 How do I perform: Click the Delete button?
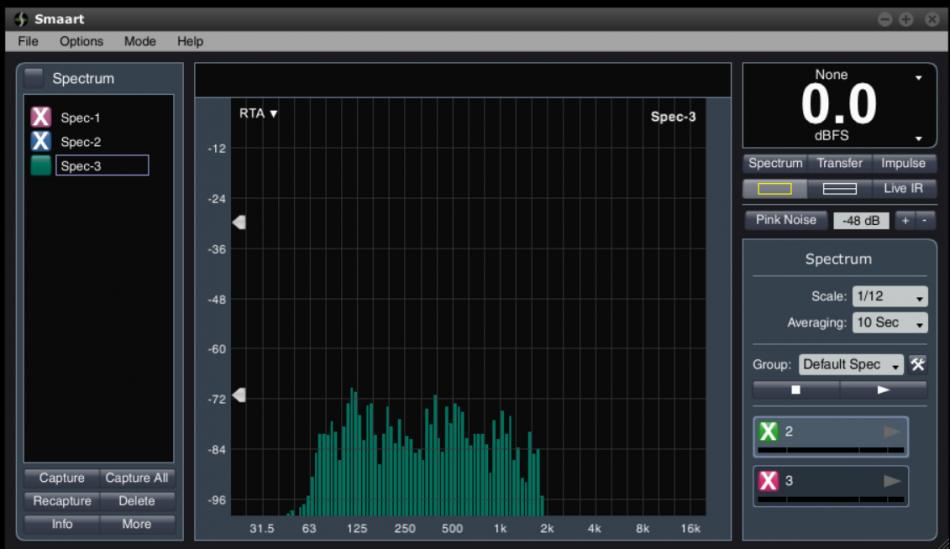(137, 501)
